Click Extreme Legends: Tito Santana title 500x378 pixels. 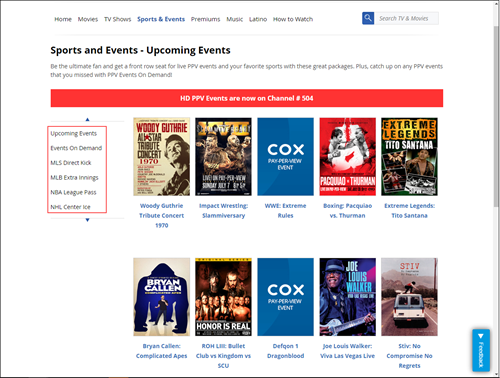[409, 211]
